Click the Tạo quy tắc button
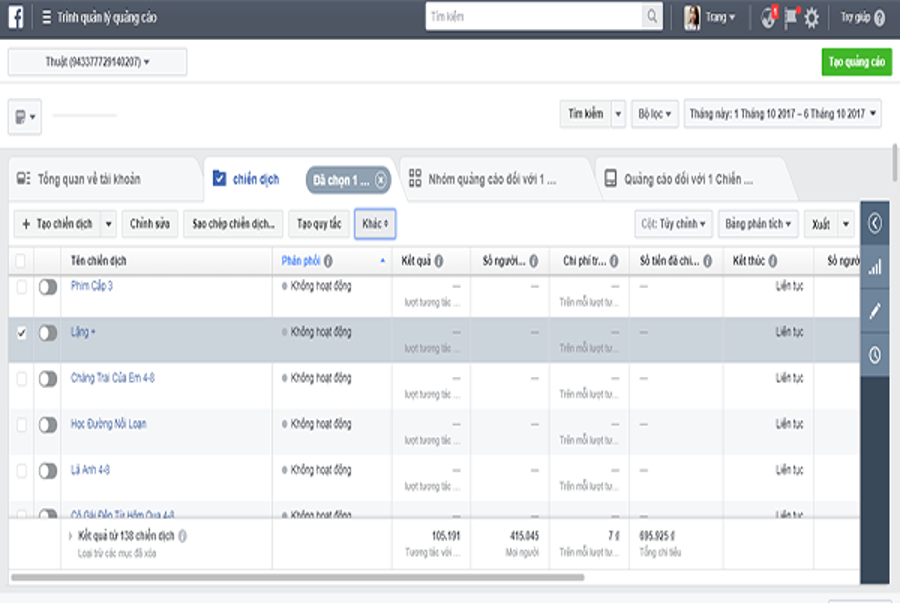 [x=319, y=224]
